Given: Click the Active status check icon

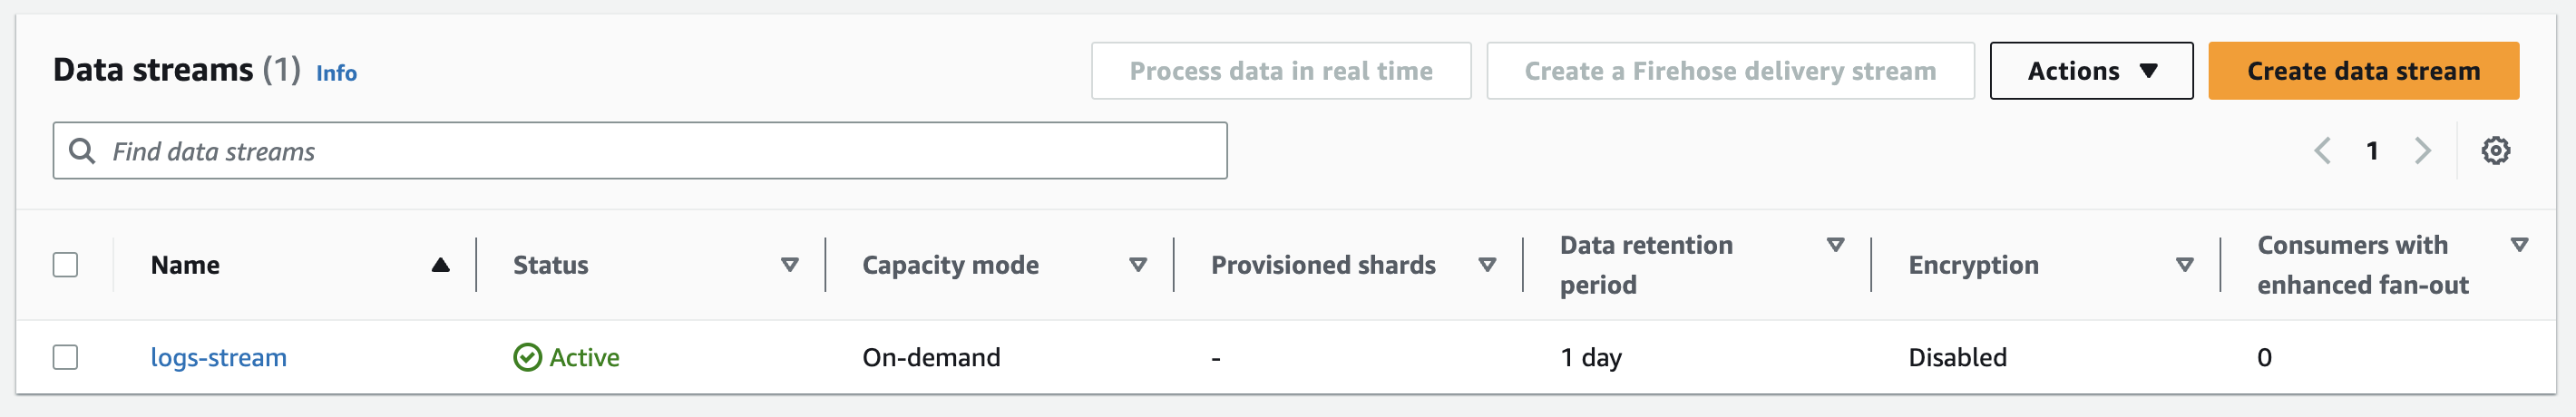Looking at the screenshot, I should (527, 357).
